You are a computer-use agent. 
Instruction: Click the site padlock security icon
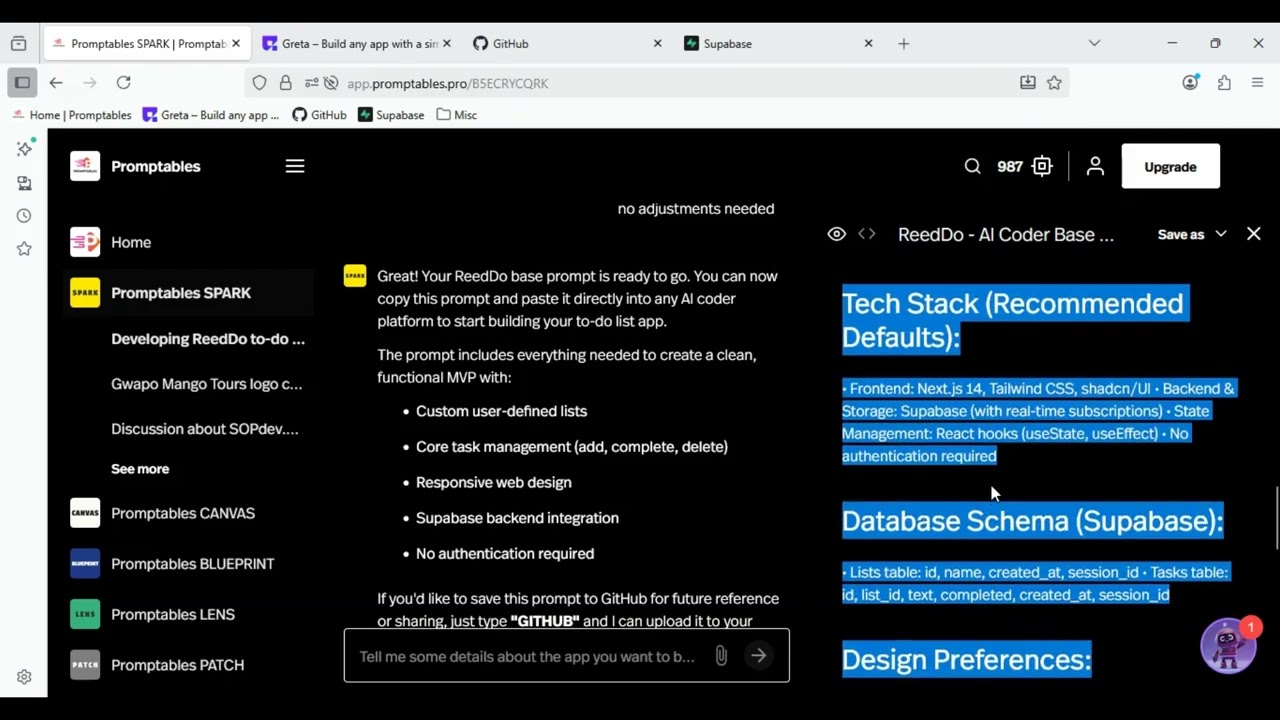[286, 83]
